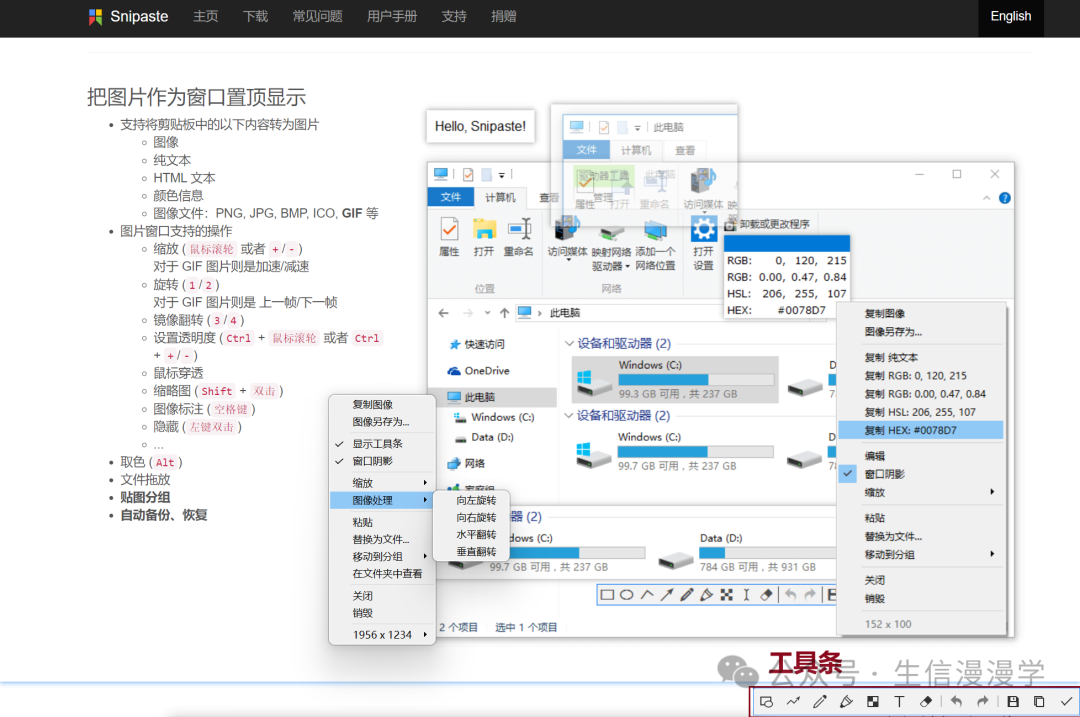This screenshot has width=1080, height=717.
Task: Open the 图像处理 submenu
Action: [382, 500]
